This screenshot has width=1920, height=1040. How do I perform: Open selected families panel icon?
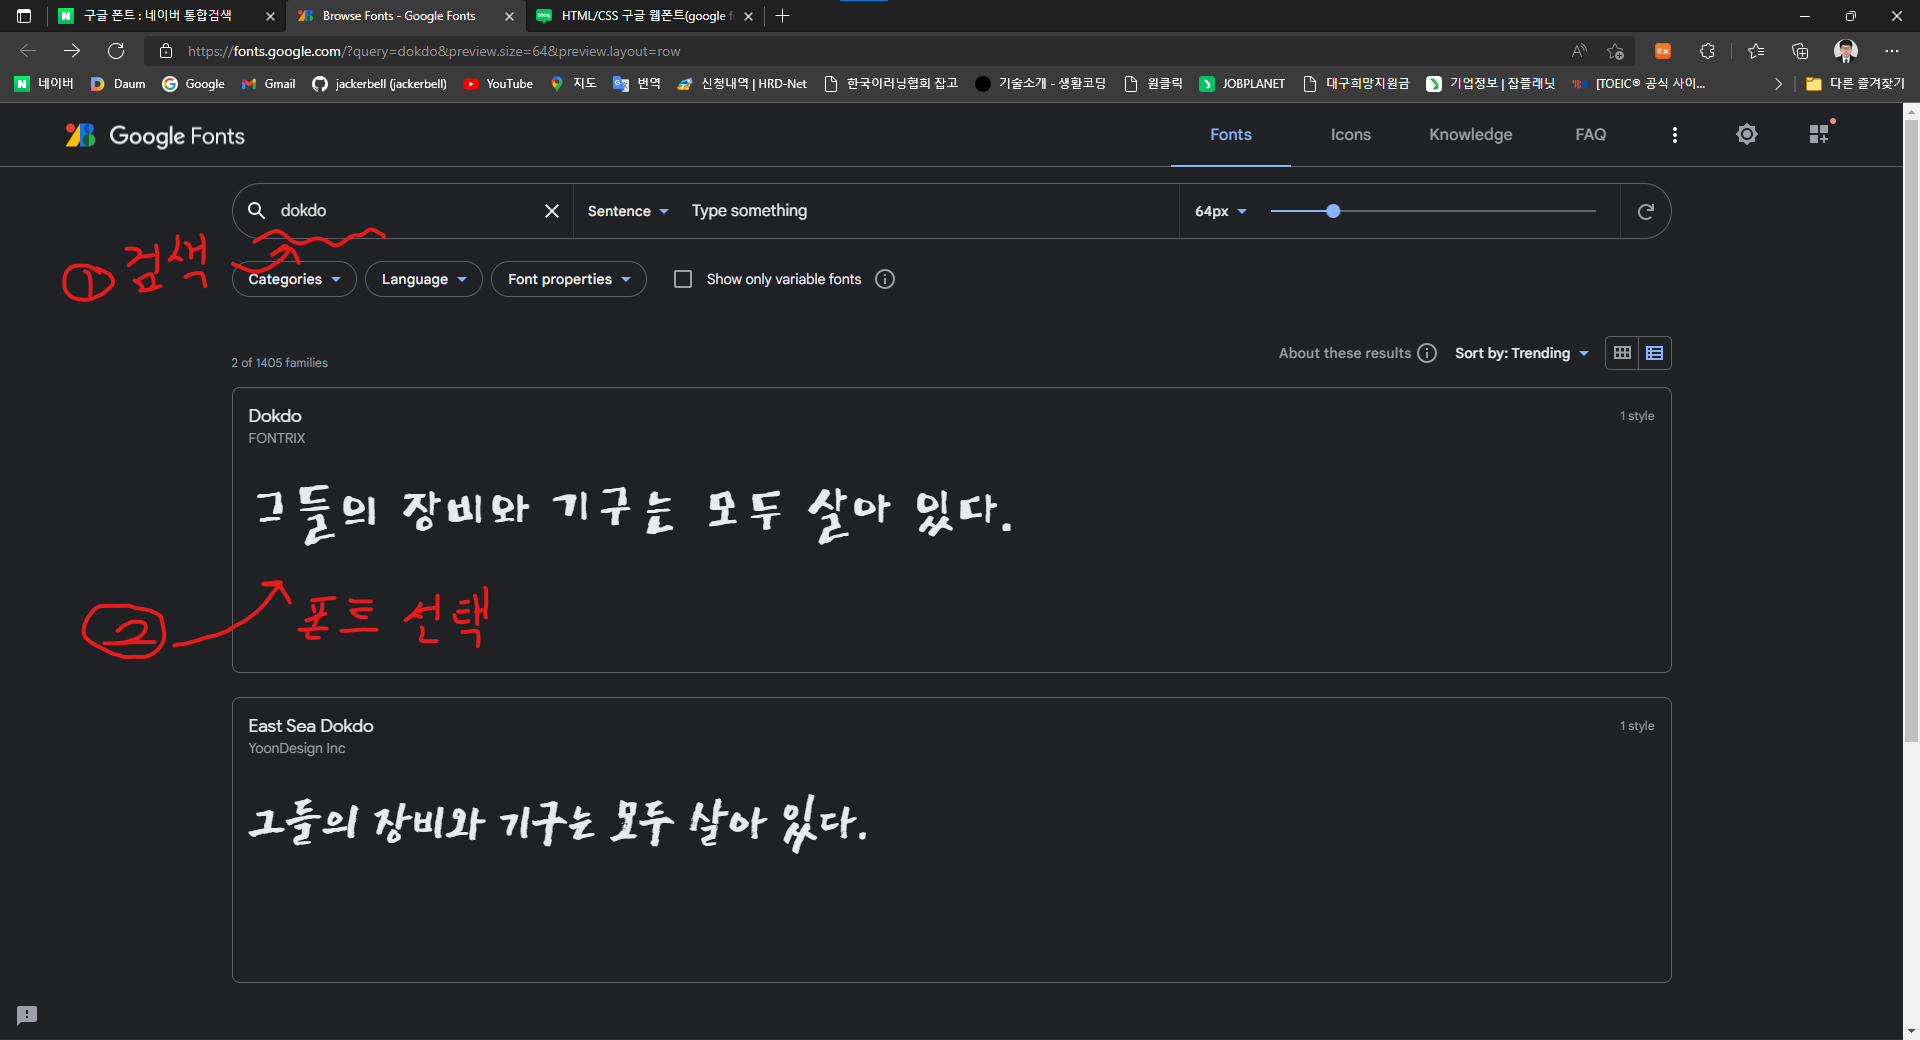(x=1820, y=133)
